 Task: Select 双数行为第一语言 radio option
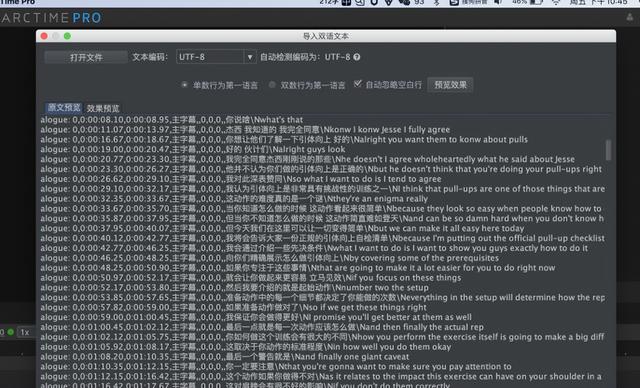pyautogui.click(x=307, y=85)
